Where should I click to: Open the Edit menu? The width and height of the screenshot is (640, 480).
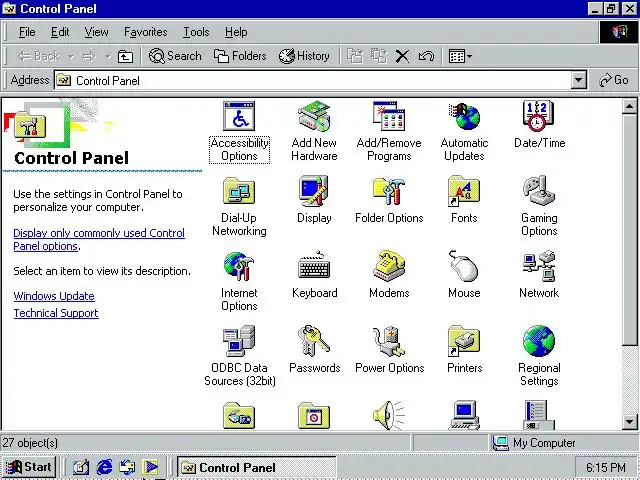(x=60, y=32)
